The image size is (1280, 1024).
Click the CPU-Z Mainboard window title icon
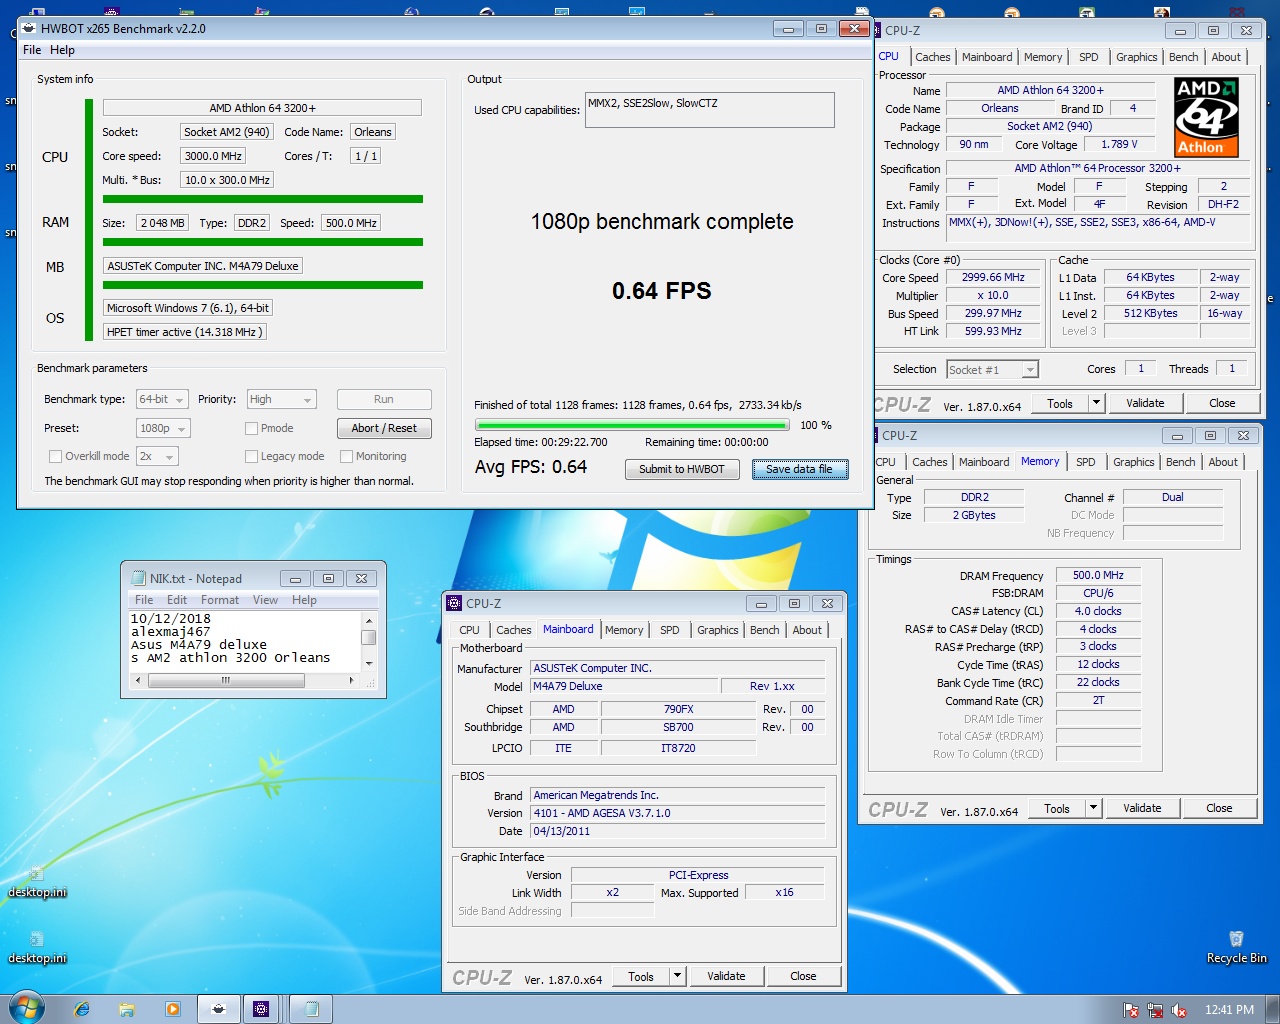pyautogui.click(x=455, y=603)
